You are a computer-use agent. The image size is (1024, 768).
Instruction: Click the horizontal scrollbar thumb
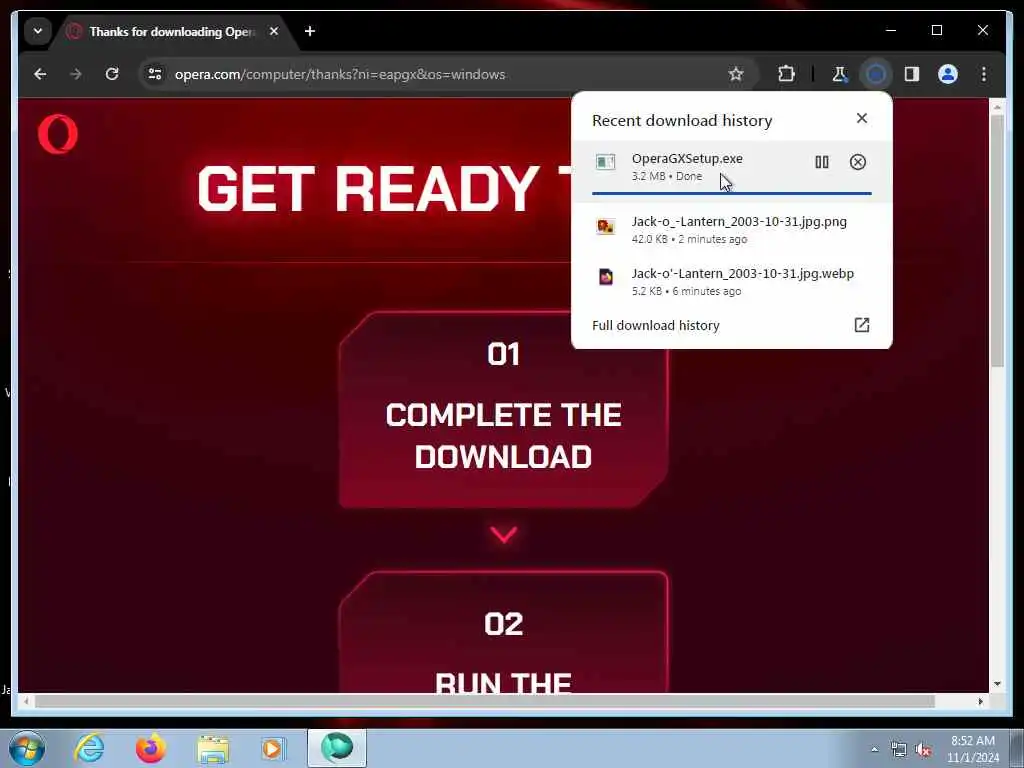click(485, 701)
